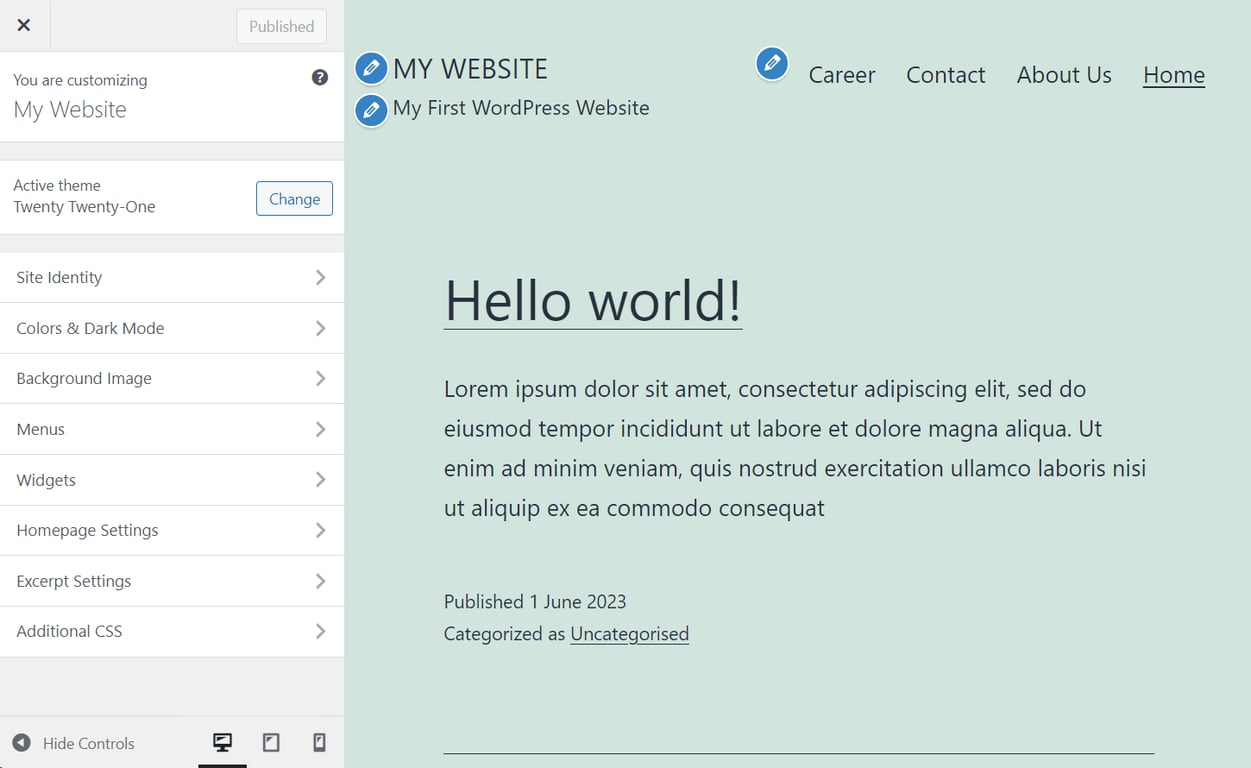The width and height of the screenshot is (1251, 768).
Task: Switch preview to tablet view
Action: click(270, 743)
